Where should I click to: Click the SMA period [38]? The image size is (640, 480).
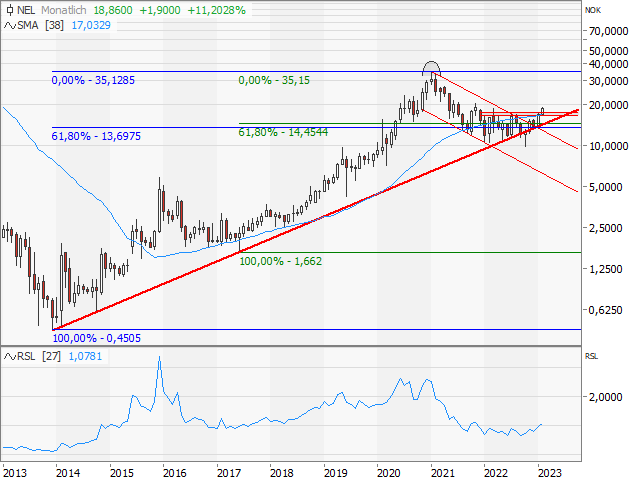point(54,25)
